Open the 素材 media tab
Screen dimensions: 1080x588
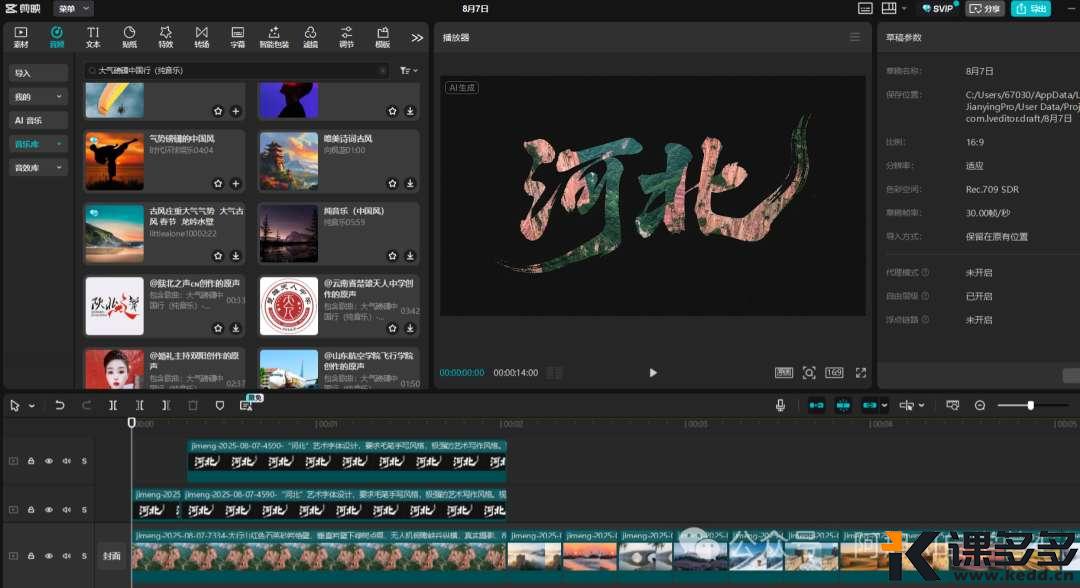(21, 37)
